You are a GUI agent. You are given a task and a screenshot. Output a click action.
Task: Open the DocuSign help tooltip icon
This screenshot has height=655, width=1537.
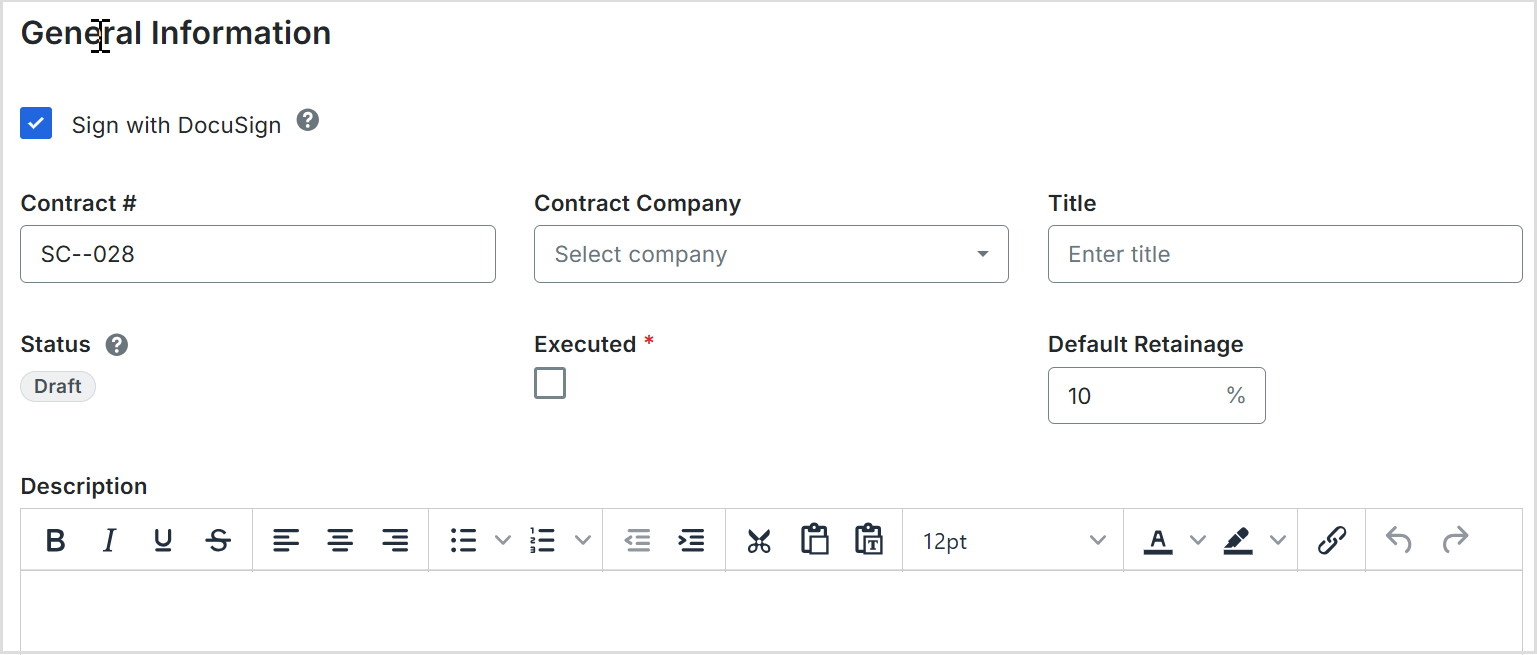(x=308, y=121)
